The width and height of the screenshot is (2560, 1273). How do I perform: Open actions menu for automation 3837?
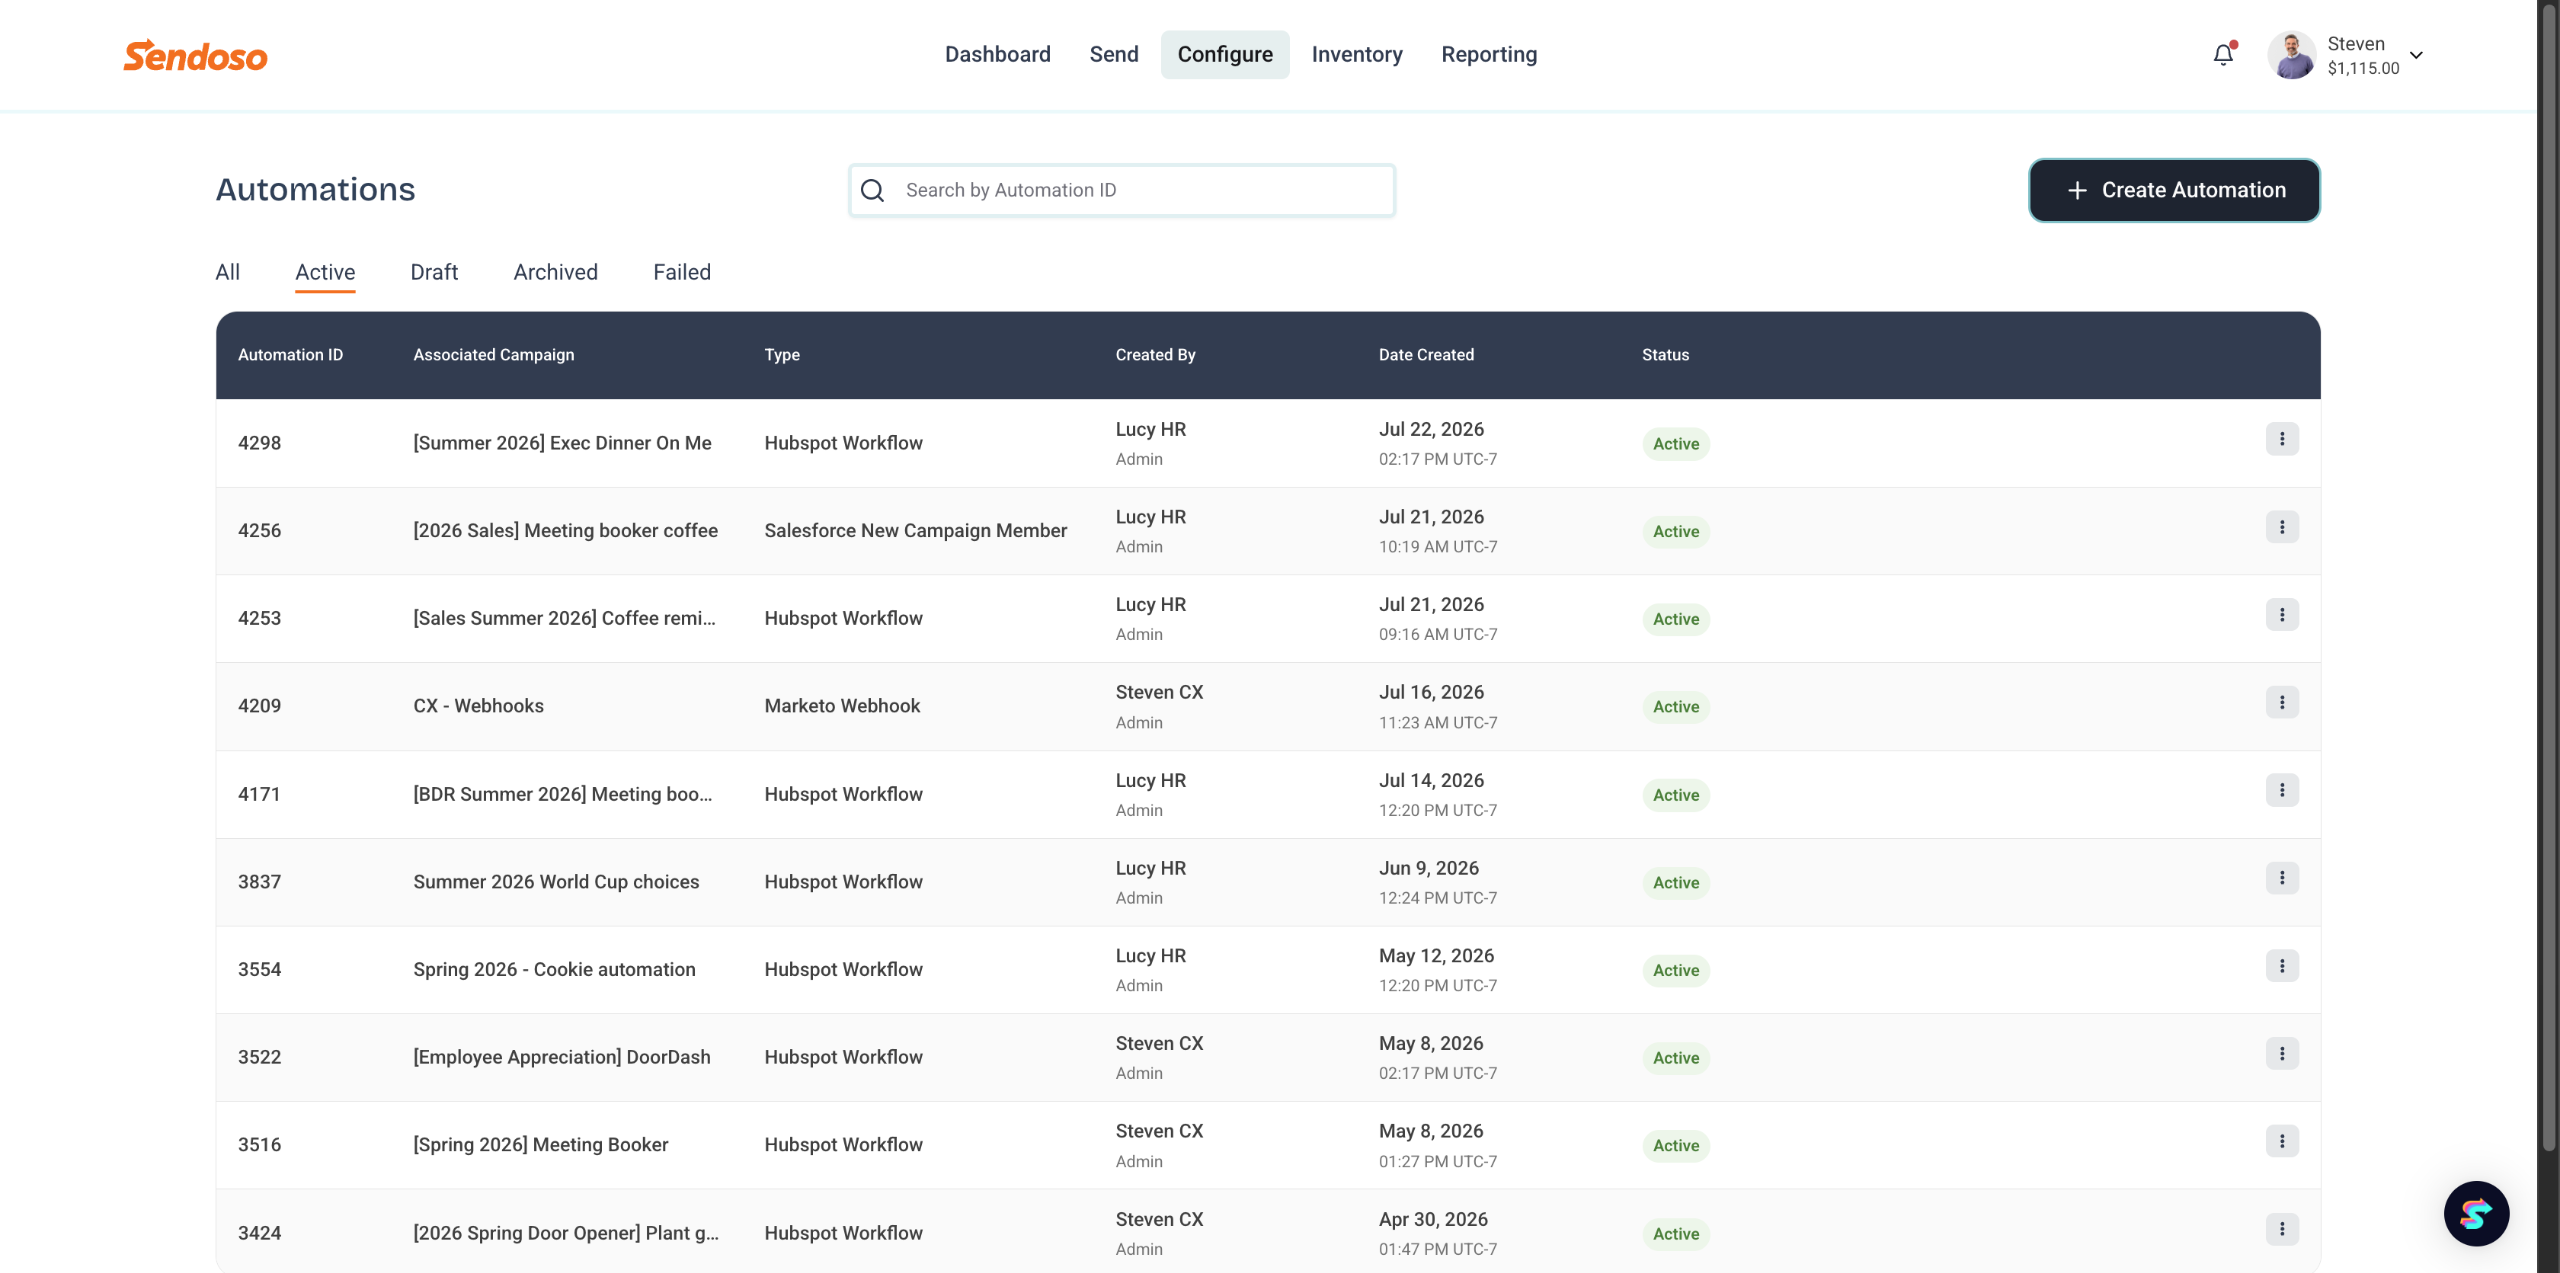pyautogui.click(x=2282, y=878)
